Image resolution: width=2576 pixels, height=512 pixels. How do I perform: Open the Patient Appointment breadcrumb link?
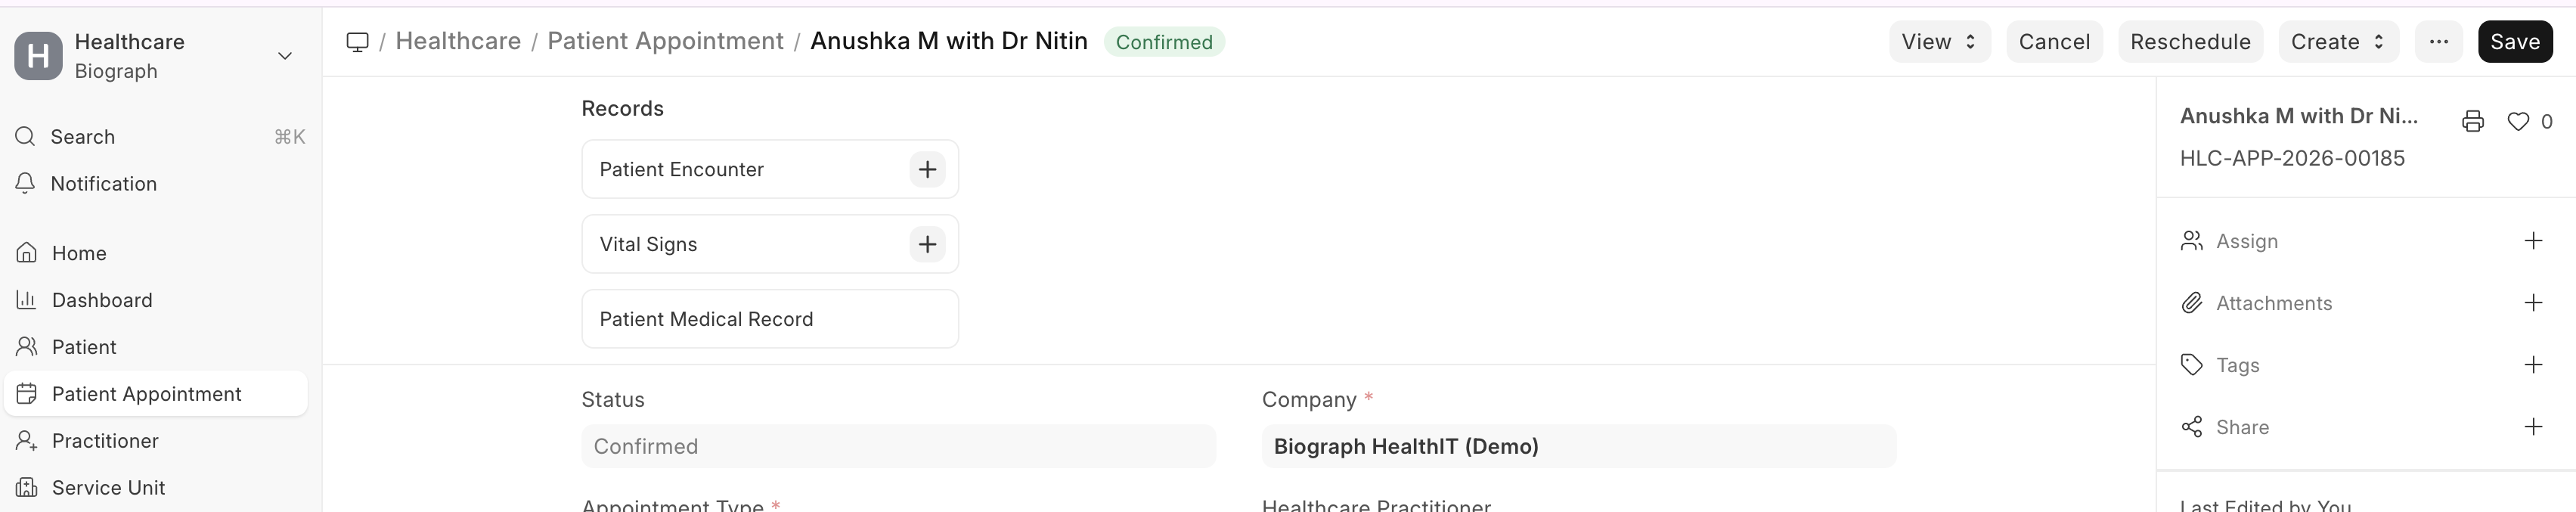click(665, 41)
